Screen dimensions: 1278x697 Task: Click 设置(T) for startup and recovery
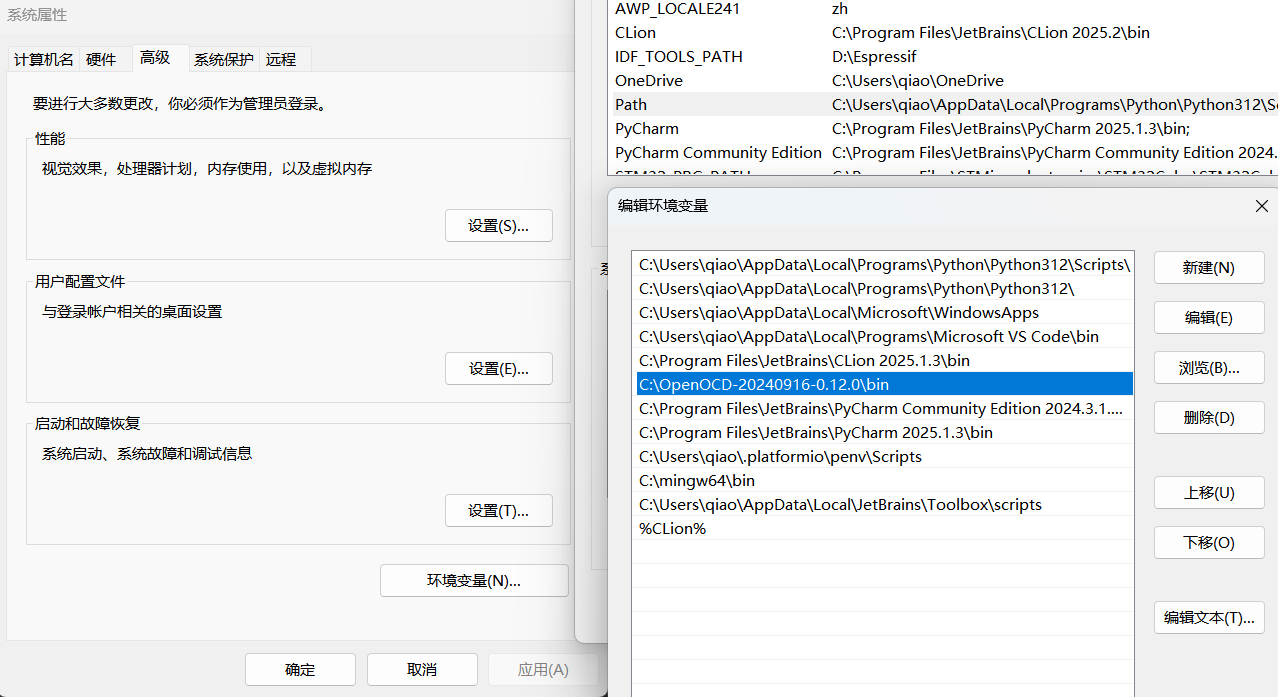tap(498, 511)
